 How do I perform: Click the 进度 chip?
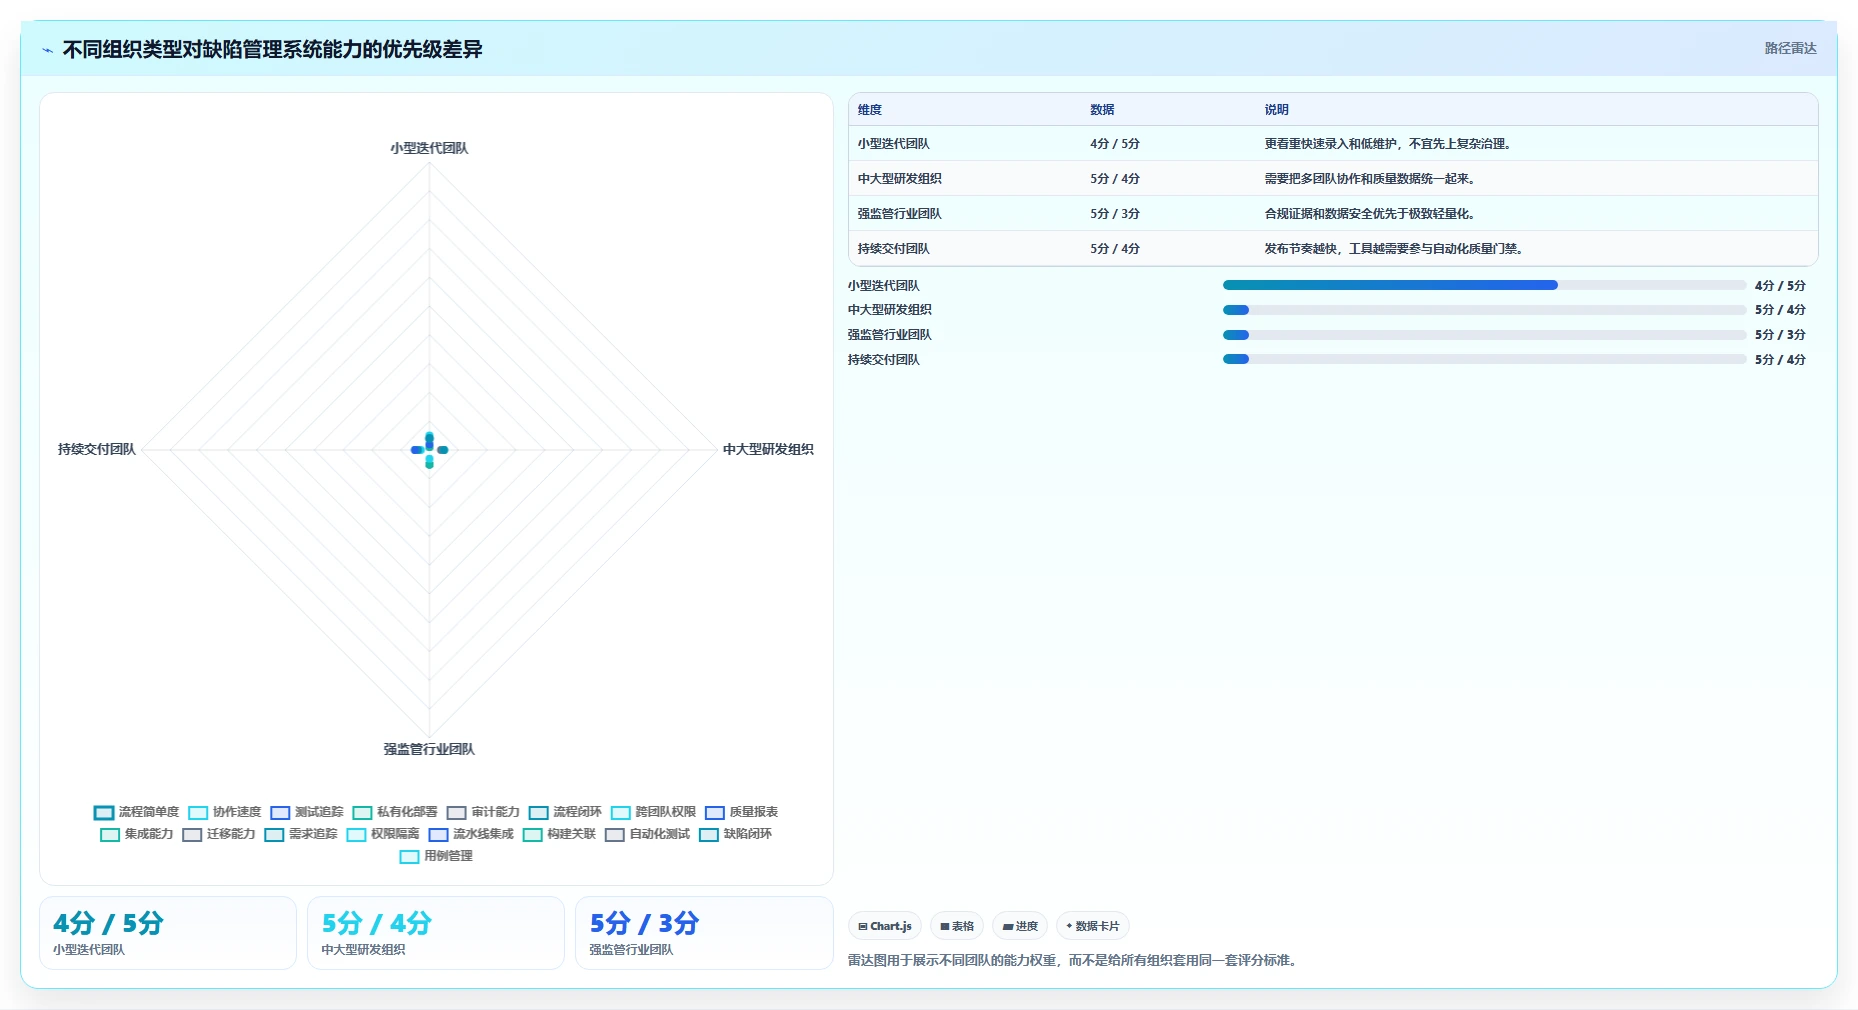pyautogui.click(x=1020, y=926)
